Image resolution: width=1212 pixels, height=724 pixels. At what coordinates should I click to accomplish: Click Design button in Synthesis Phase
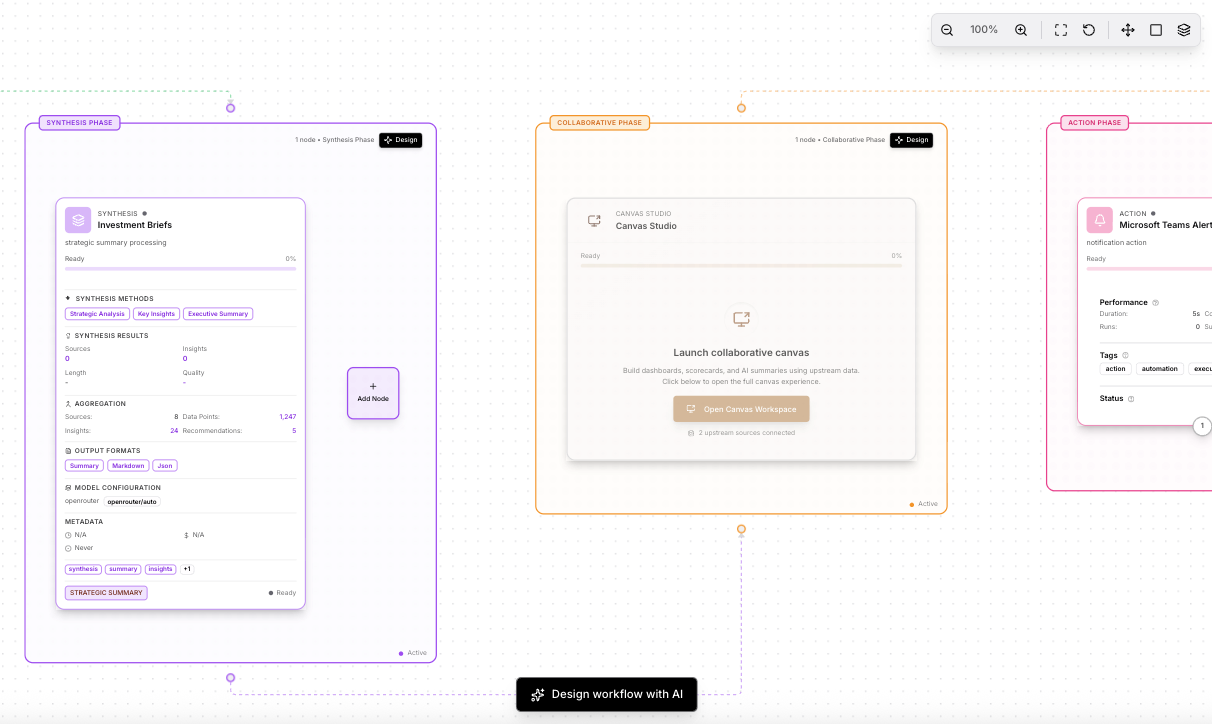(401, 140)
